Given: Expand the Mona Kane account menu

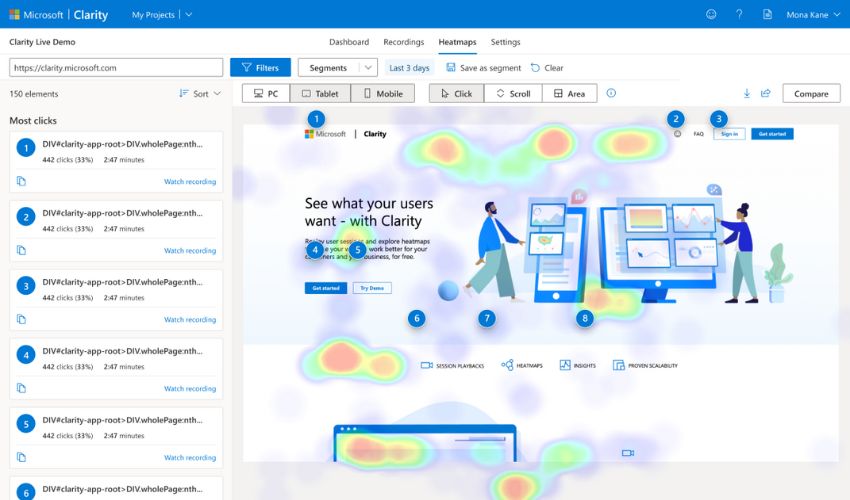Looking at the screenshot, I should [x=813, y=15].
